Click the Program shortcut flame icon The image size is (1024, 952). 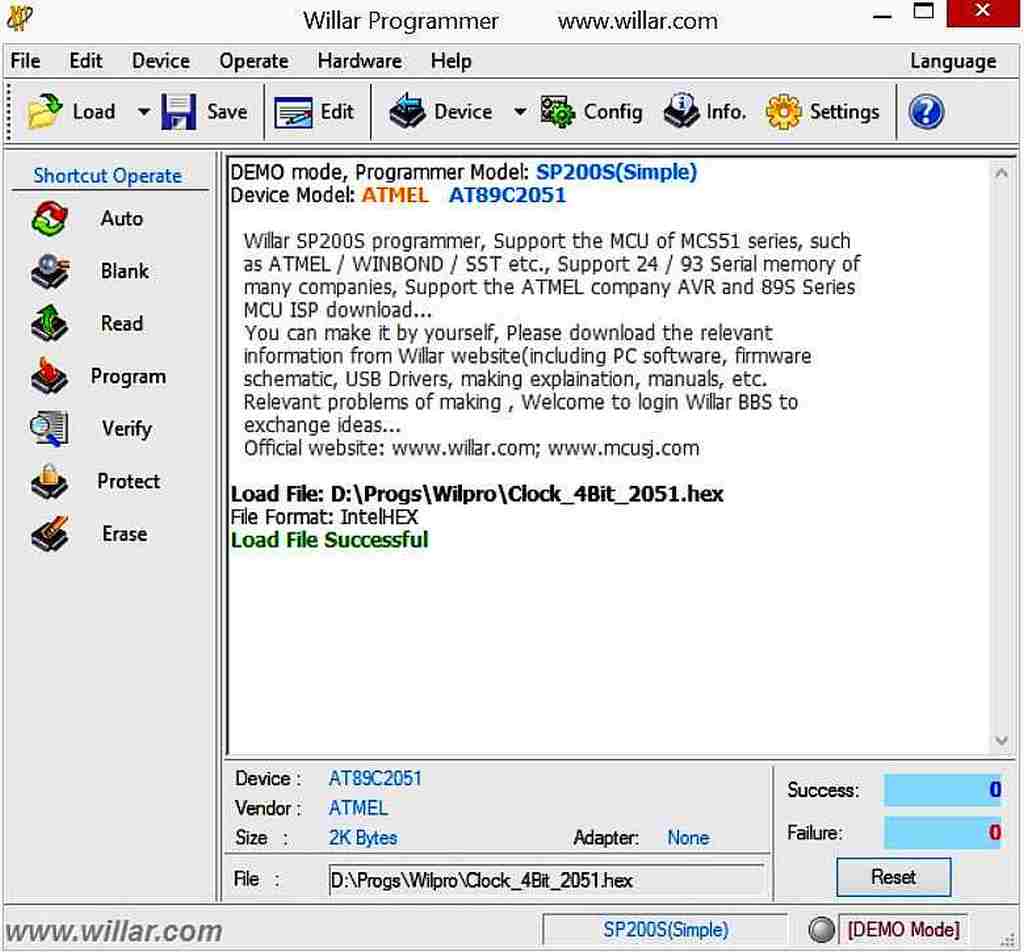(x=49, y=376)
